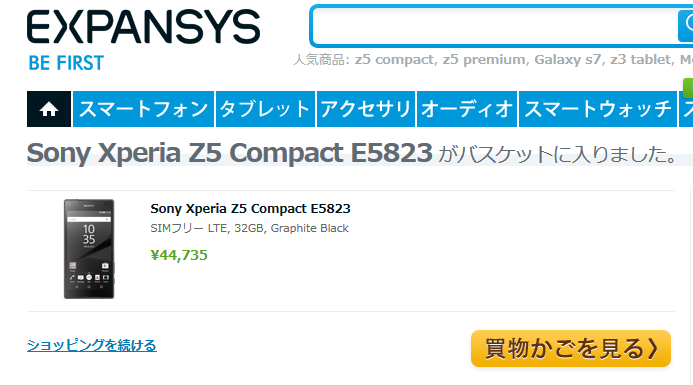Open the オーディオ category
Screen dimensions: 693x385
tap(467, 109)
